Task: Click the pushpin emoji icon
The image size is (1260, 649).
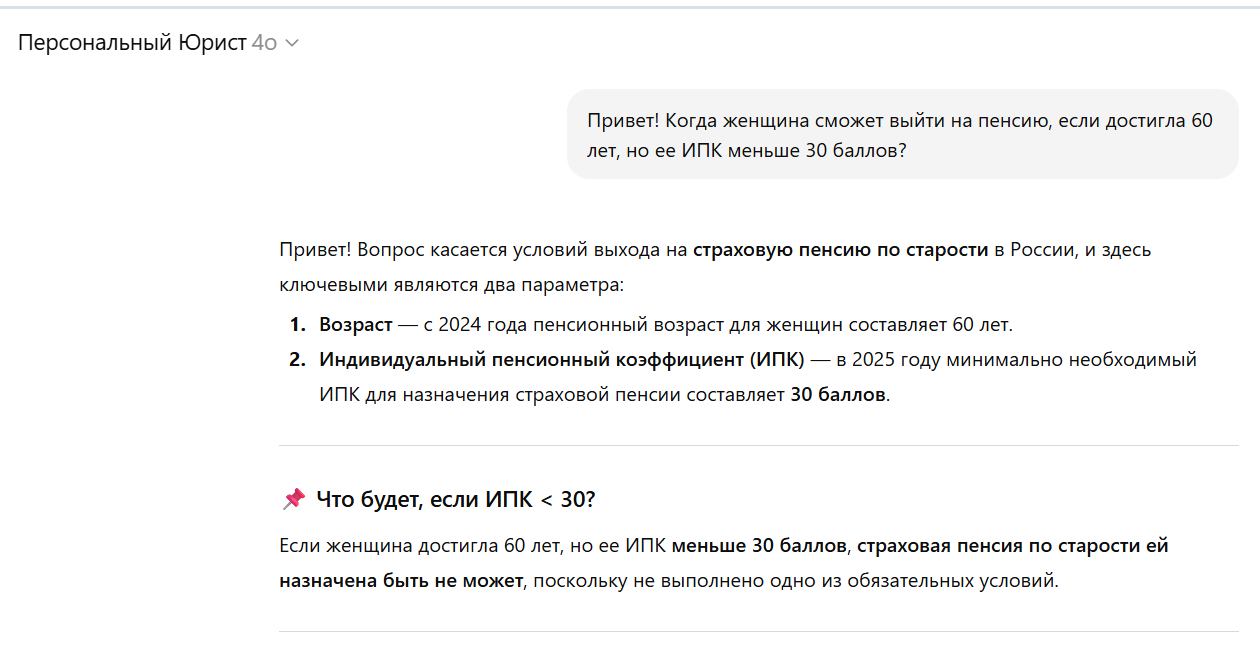Action: pyautogui.click(x=293, y=499)
